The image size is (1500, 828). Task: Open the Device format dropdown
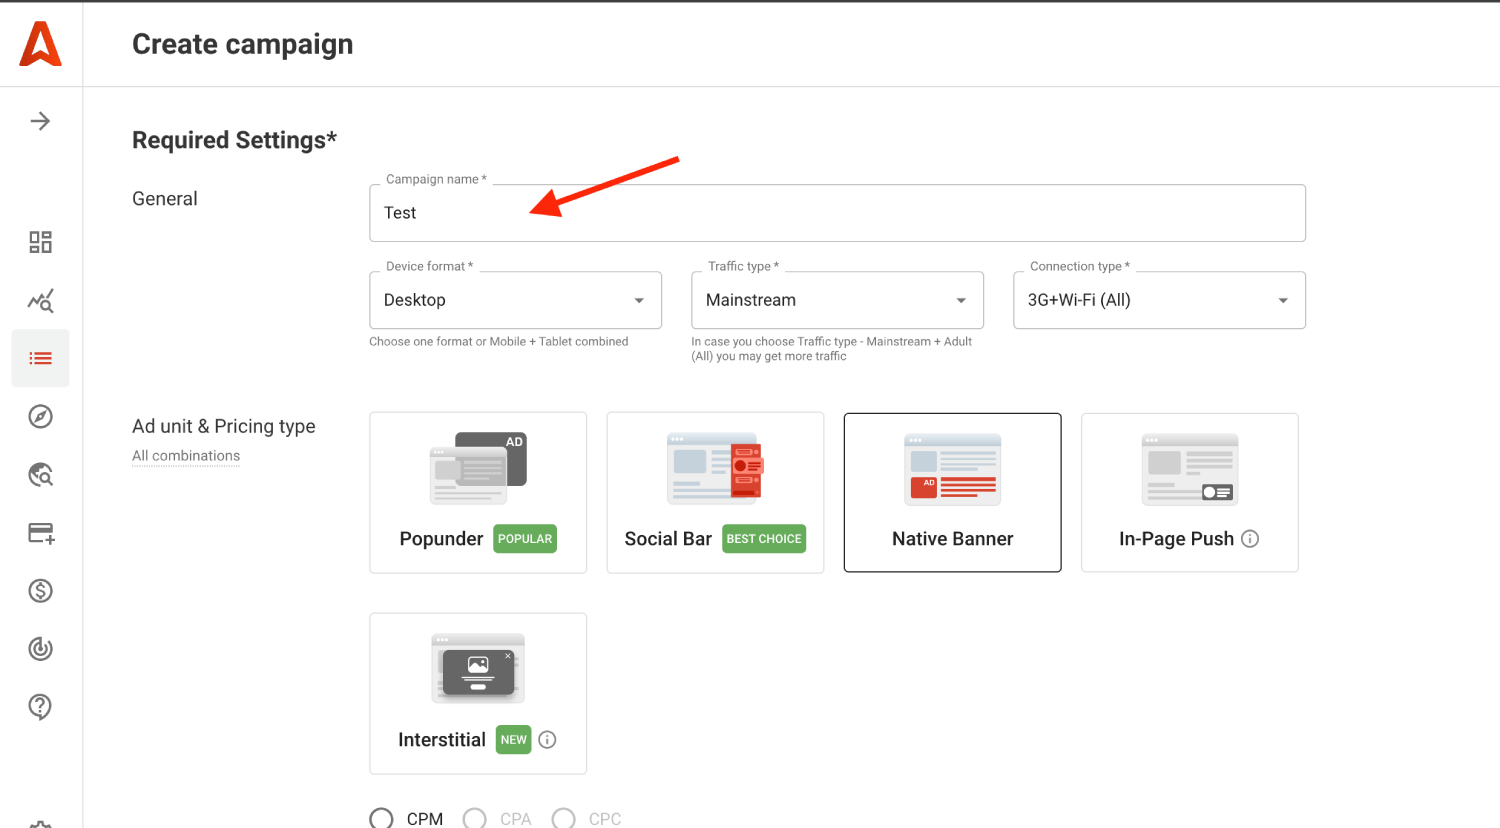click(515, 300)
